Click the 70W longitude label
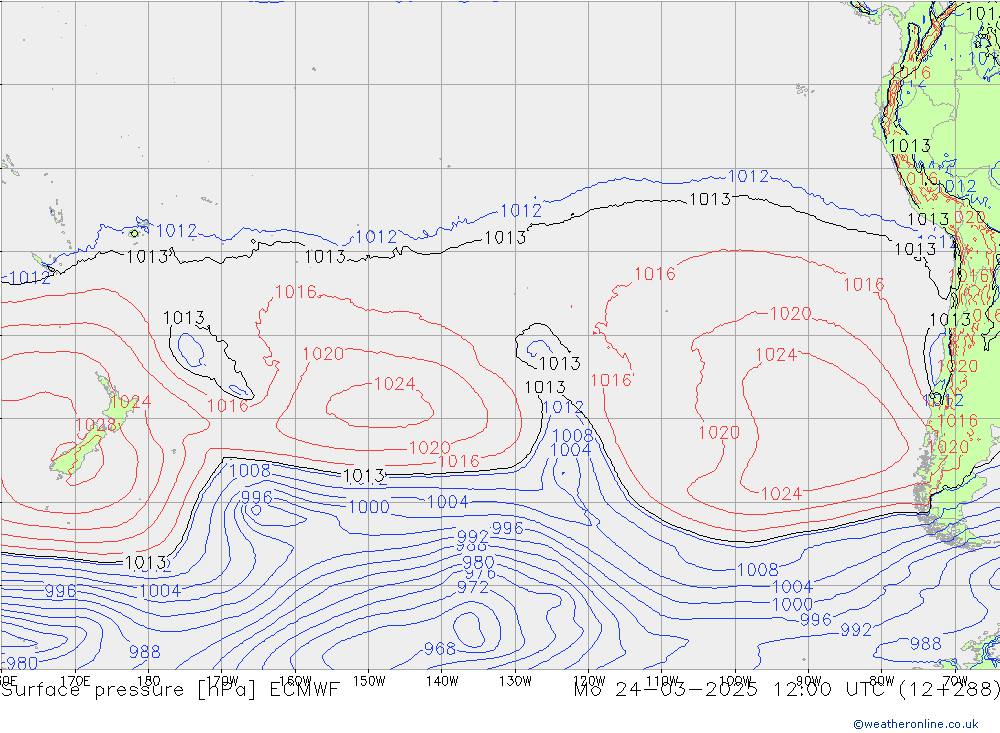The image size is (1000, 733). pyautogui.click(x=955, y=681)
